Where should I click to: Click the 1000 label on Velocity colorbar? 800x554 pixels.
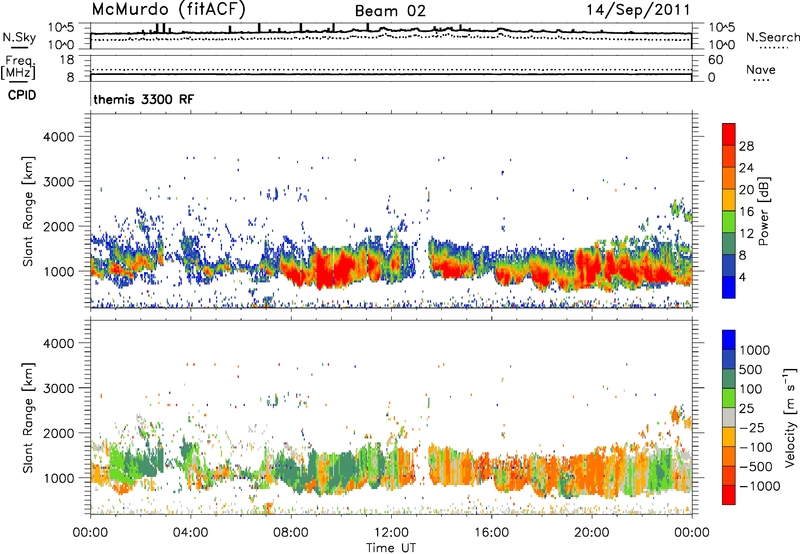[x=754, y=350]
